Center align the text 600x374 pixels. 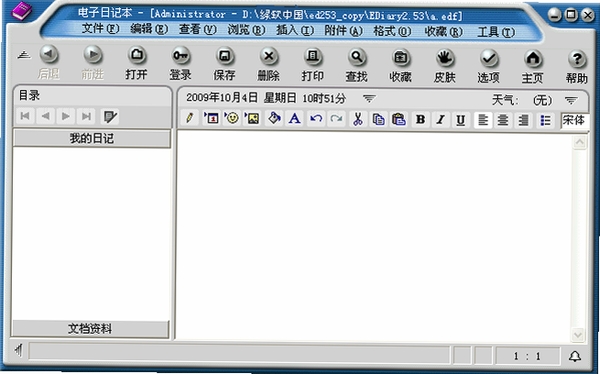[503, 120]
